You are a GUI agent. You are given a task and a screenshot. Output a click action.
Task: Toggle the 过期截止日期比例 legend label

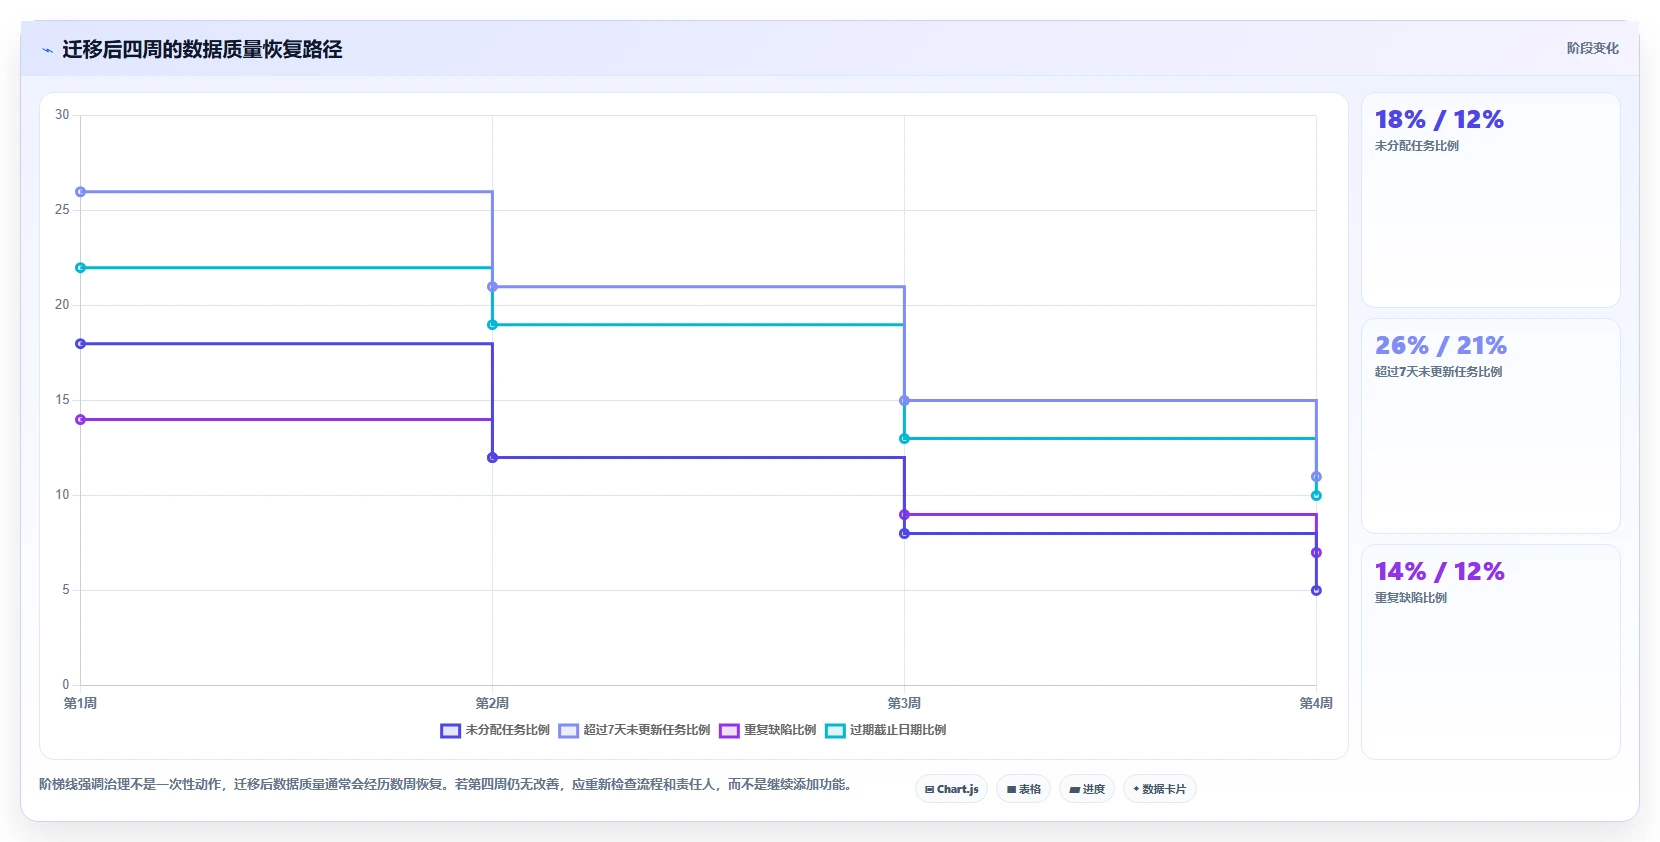(898, 730)
